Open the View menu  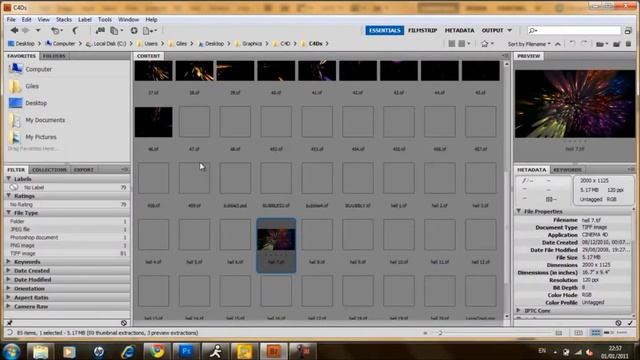click(x=44, y=20)
